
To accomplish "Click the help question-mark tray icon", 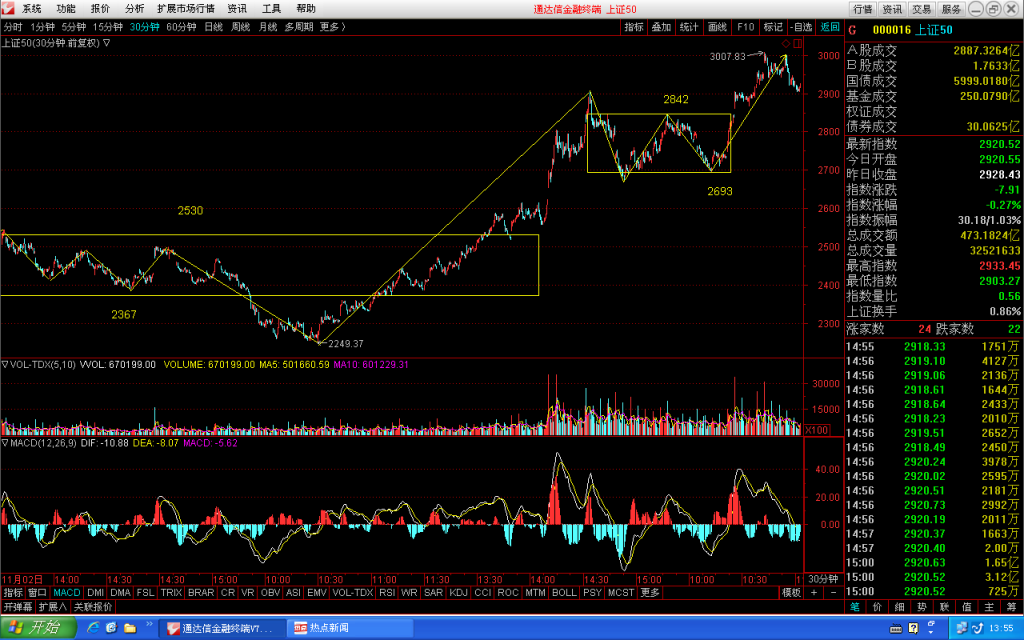I will point(913,628).
